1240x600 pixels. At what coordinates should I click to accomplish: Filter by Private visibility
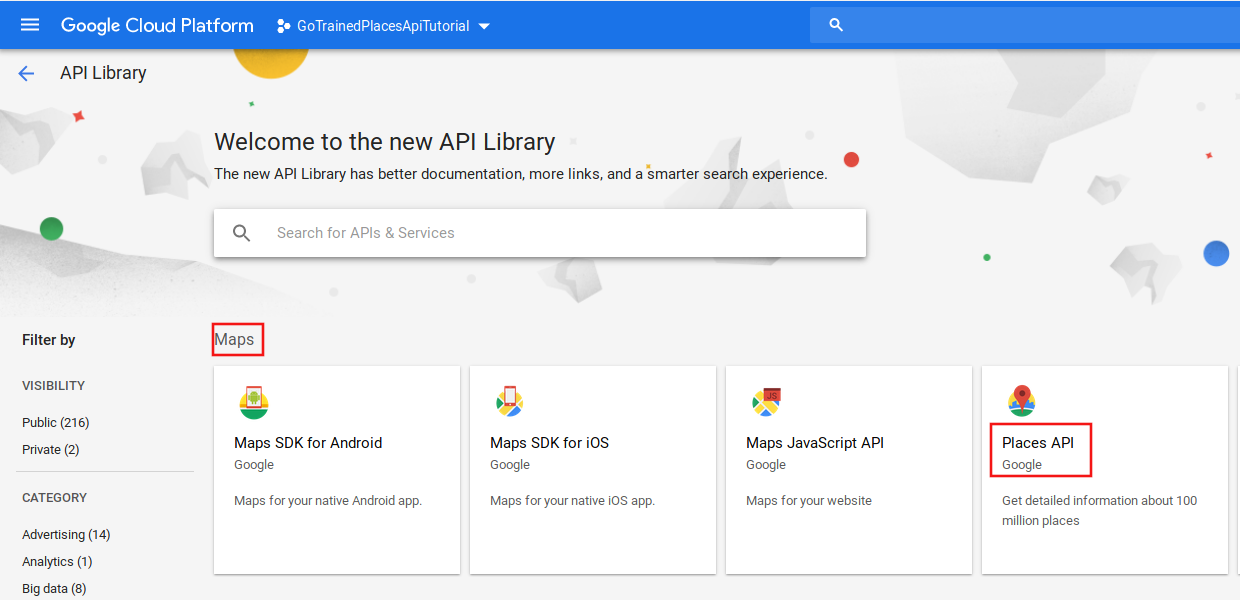point(50,450)
